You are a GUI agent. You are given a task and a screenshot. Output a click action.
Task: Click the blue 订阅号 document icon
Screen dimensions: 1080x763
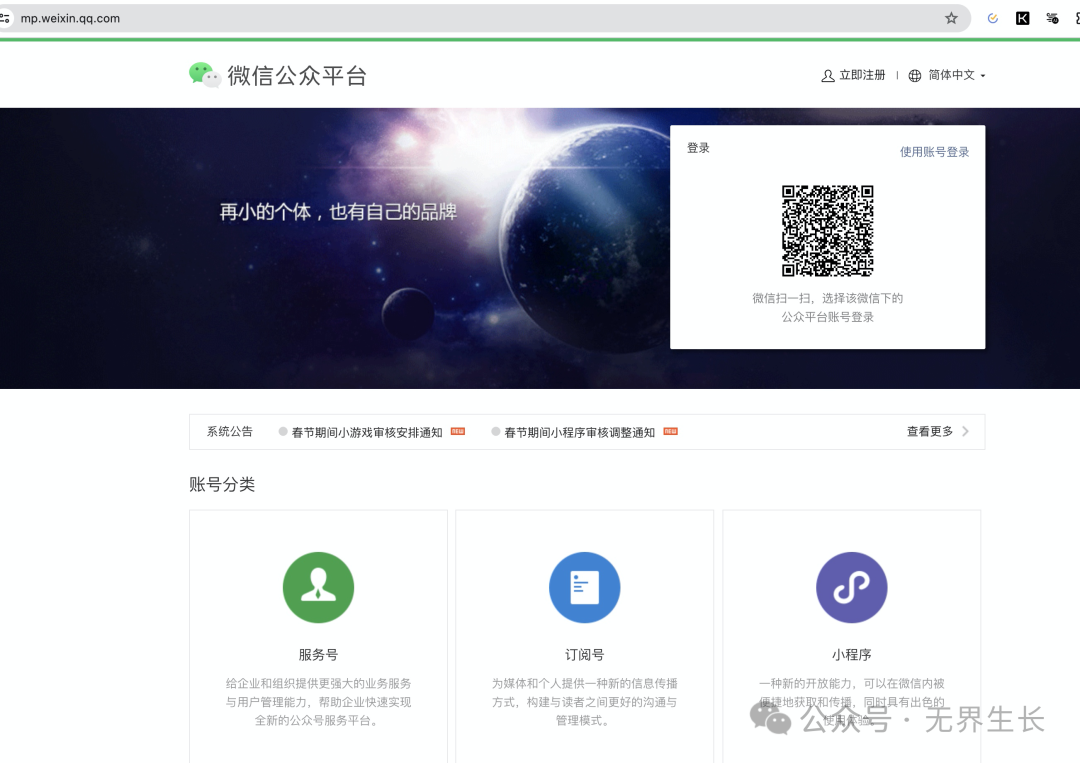[585, 587]
